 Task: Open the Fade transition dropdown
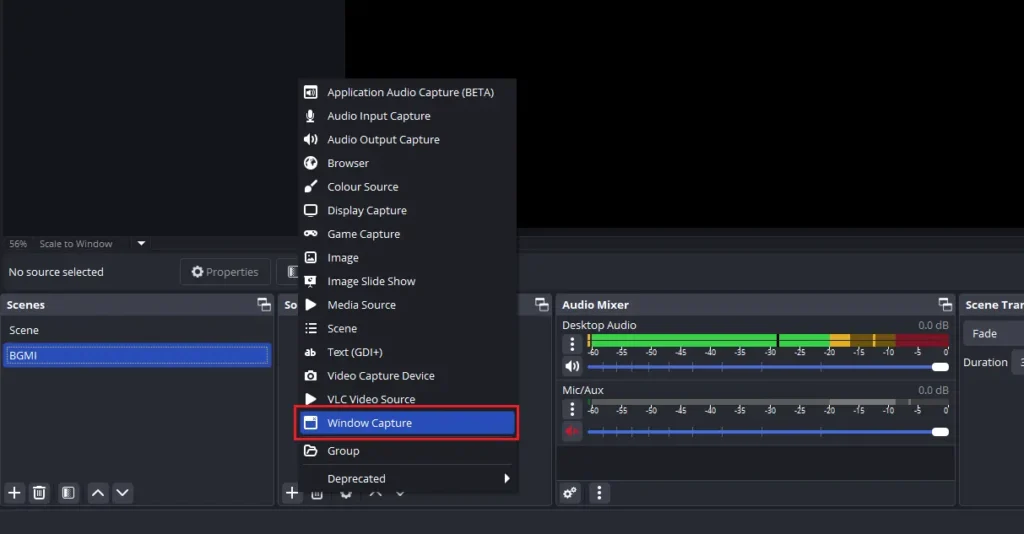(993, 334)
